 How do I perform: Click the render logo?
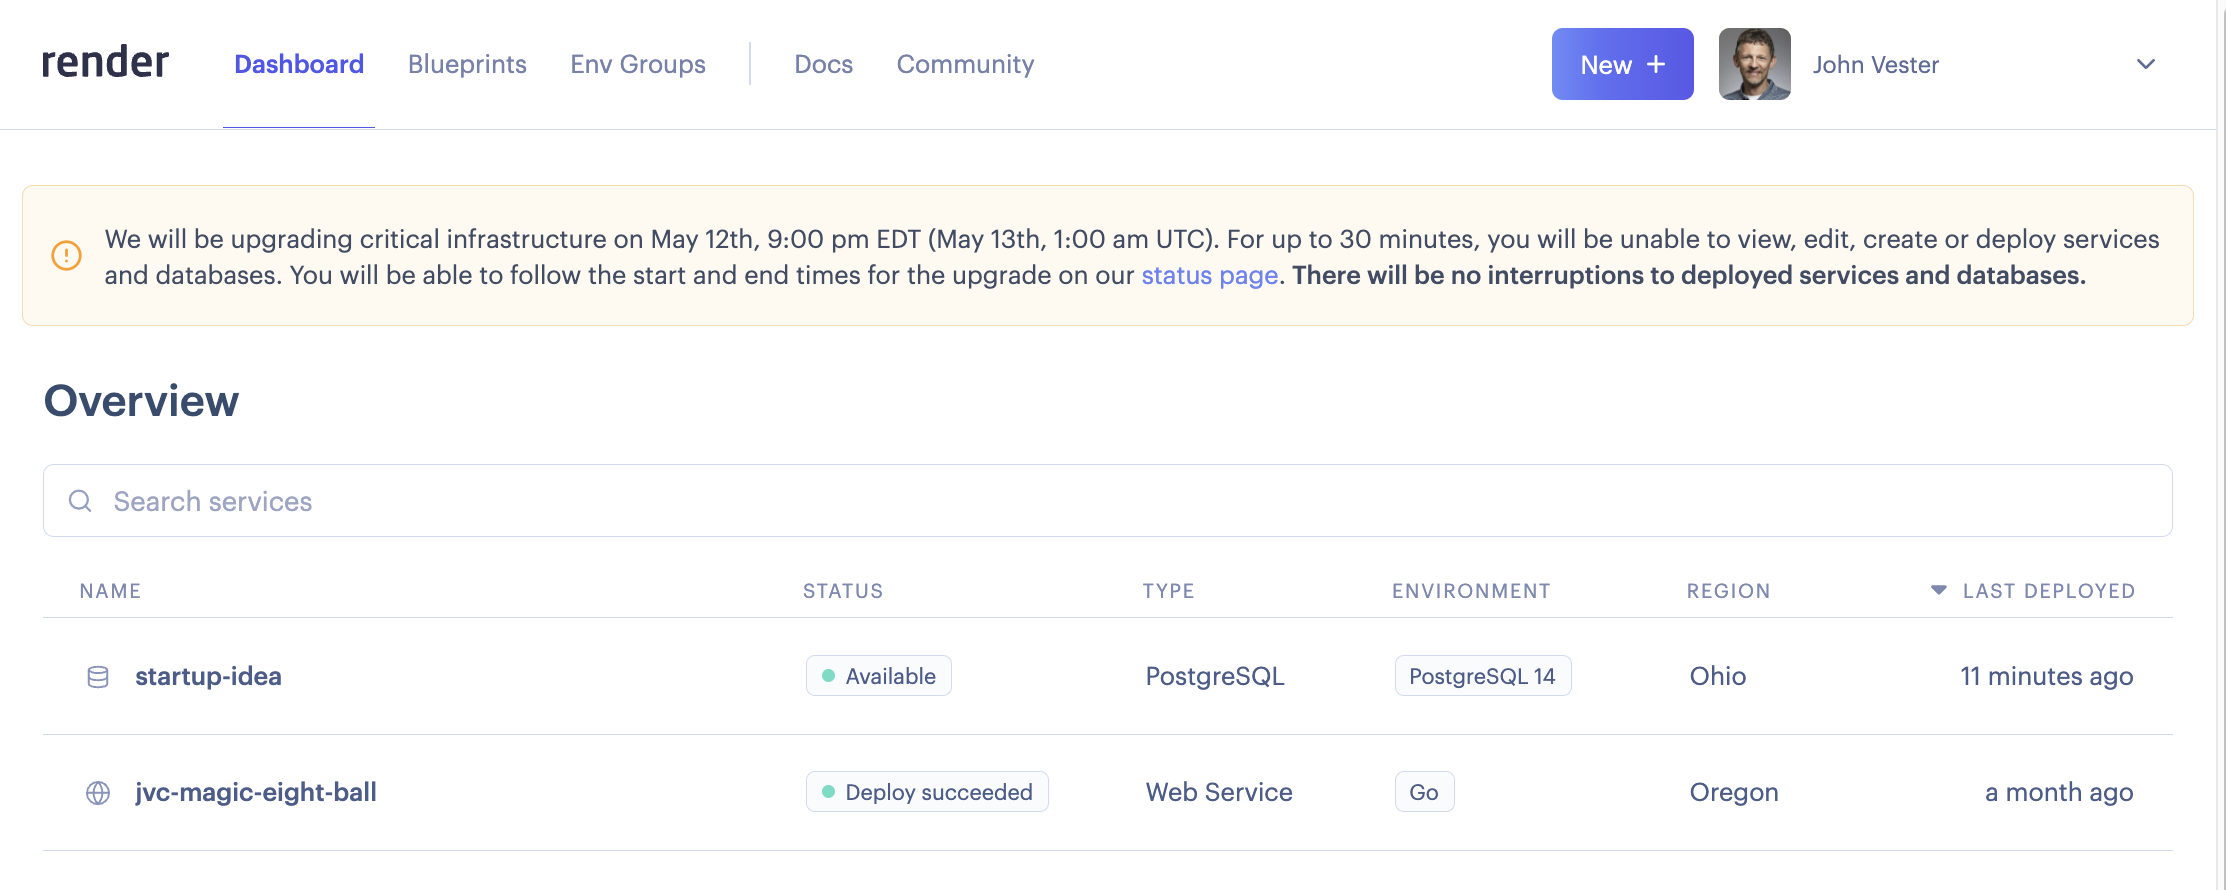coord(105,63)
